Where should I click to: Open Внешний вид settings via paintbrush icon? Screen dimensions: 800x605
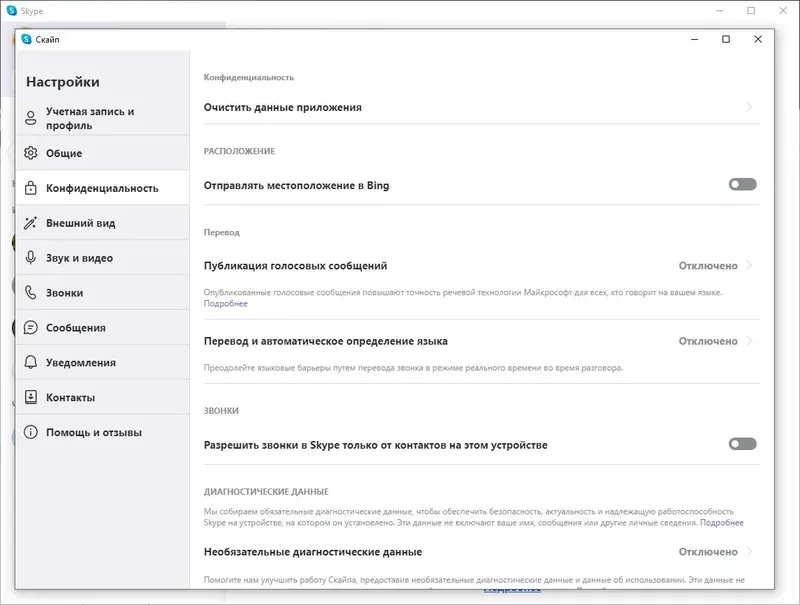pyautogui.click(x=31, y=222)
